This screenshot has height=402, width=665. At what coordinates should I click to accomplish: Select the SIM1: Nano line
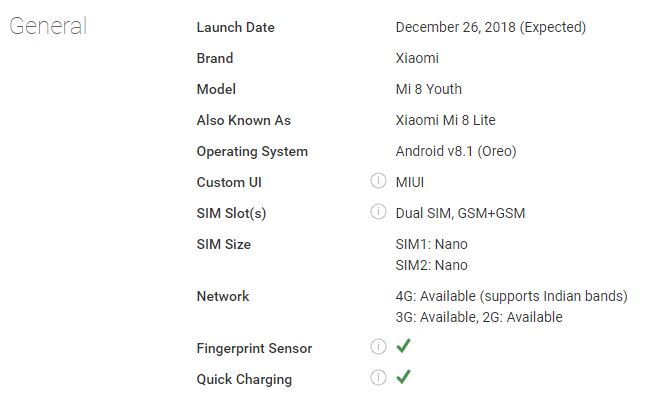tap(431, 244)
